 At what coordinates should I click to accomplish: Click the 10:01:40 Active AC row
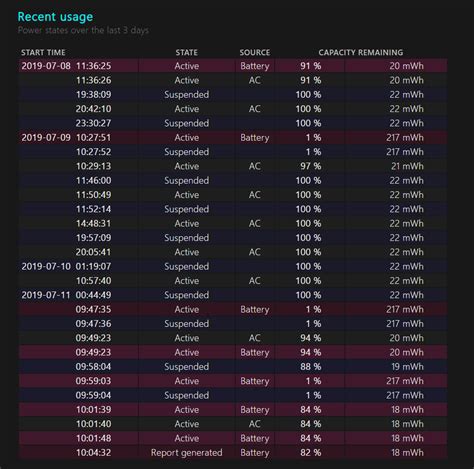pyautogui.click(x=233, y=424)
